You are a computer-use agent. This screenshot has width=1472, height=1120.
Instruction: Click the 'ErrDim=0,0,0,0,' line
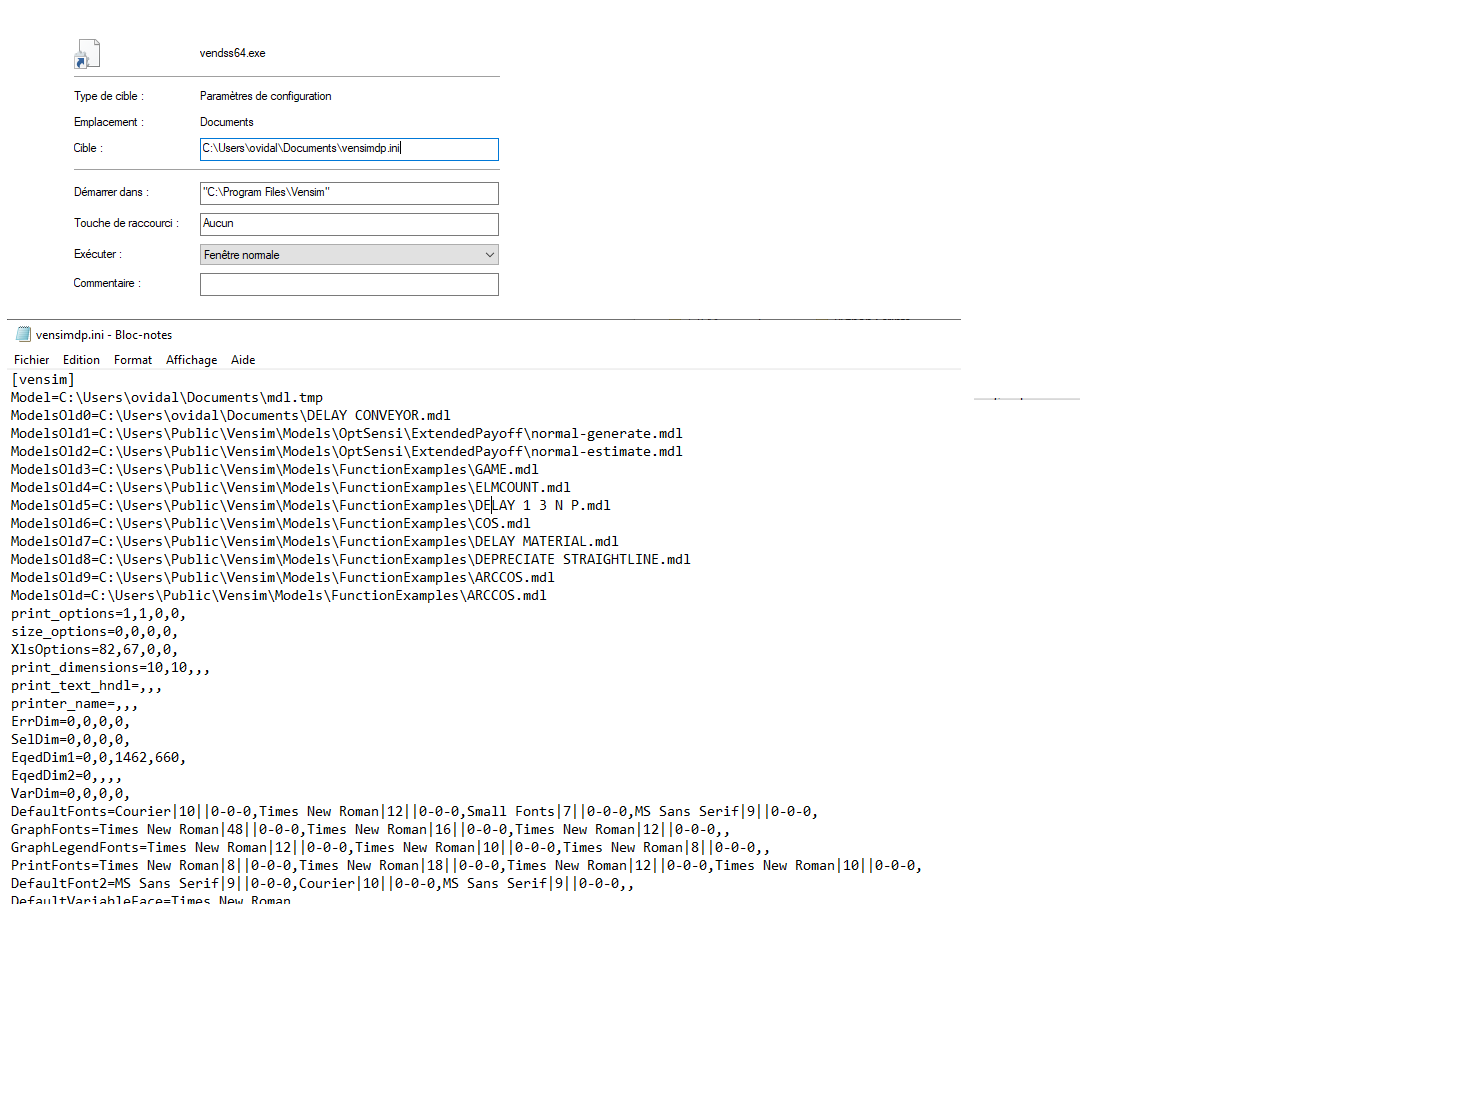click(71, 722)
